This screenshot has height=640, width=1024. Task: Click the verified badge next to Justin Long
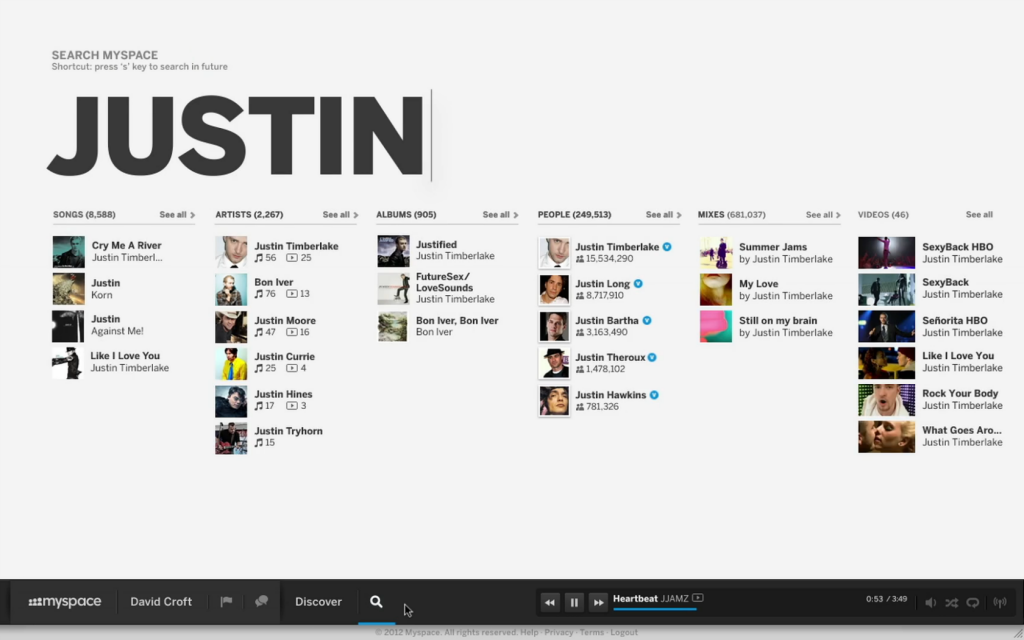click(x=638, y=283)
